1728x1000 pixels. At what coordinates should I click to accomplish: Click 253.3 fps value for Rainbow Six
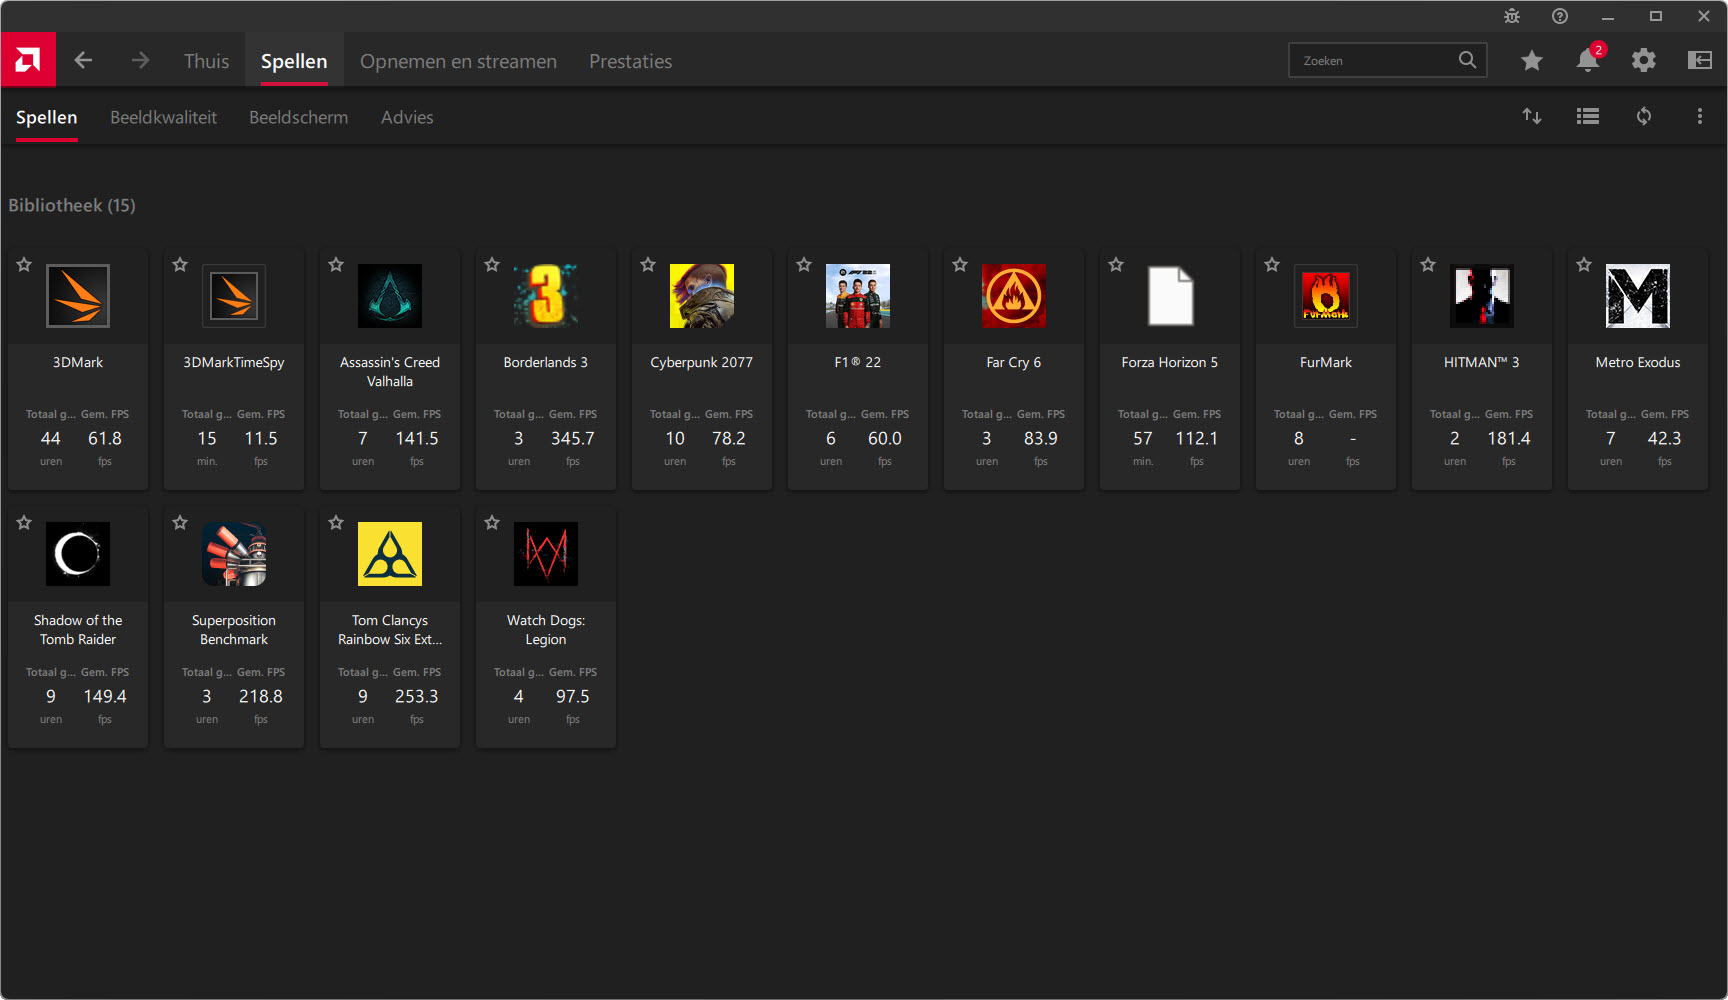click(417, 696)
